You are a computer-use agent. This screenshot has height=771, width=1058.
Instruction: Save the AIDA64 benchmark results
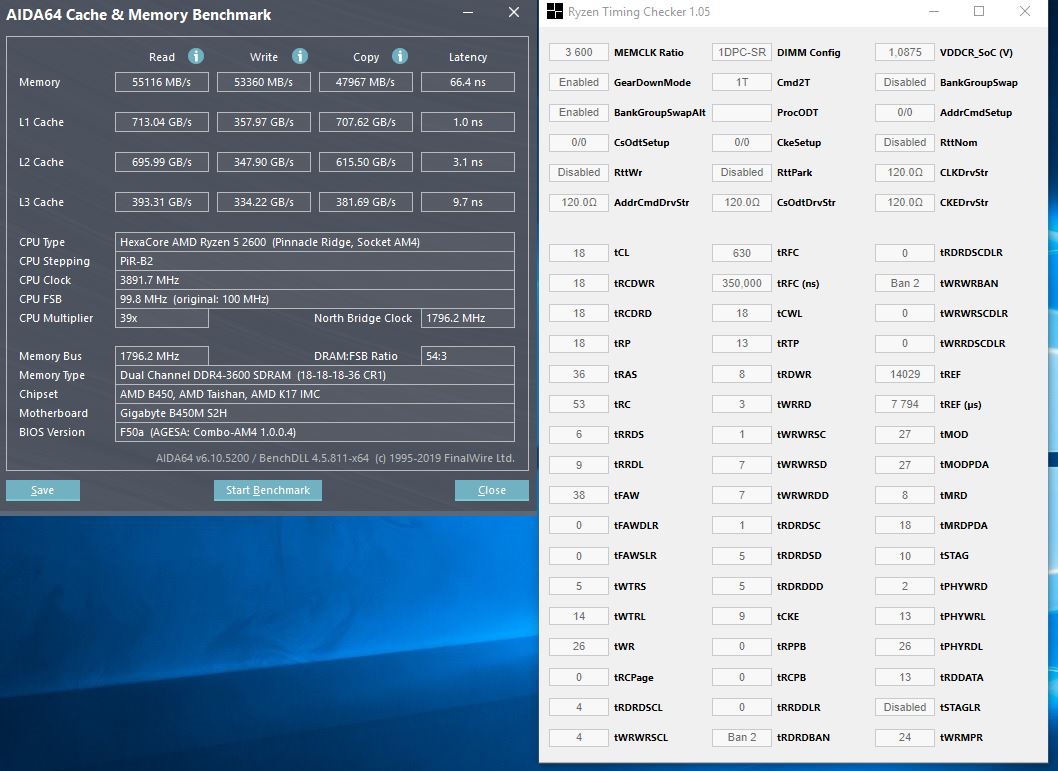point(43,490)
